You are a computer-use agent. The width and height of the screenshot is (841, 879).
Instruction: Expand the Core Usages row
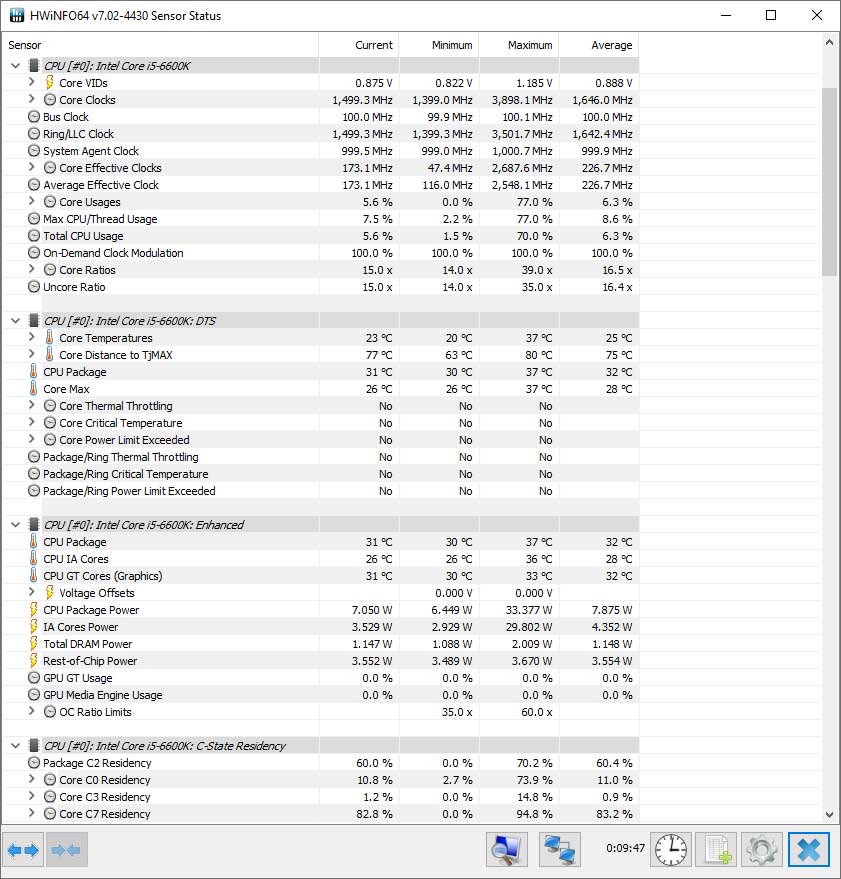point(31,201)
